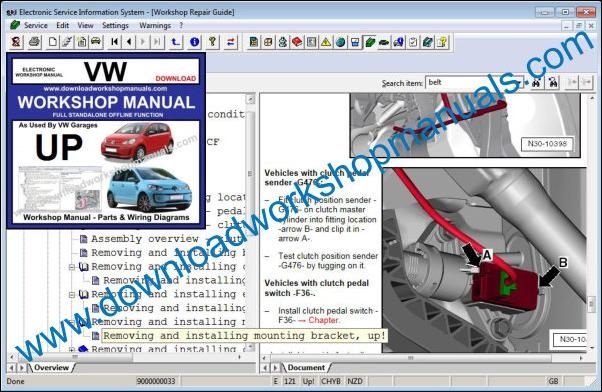Click the person figure toolbar icon
Viewport: 602px width, 392px height.
(x=283, y=41)
